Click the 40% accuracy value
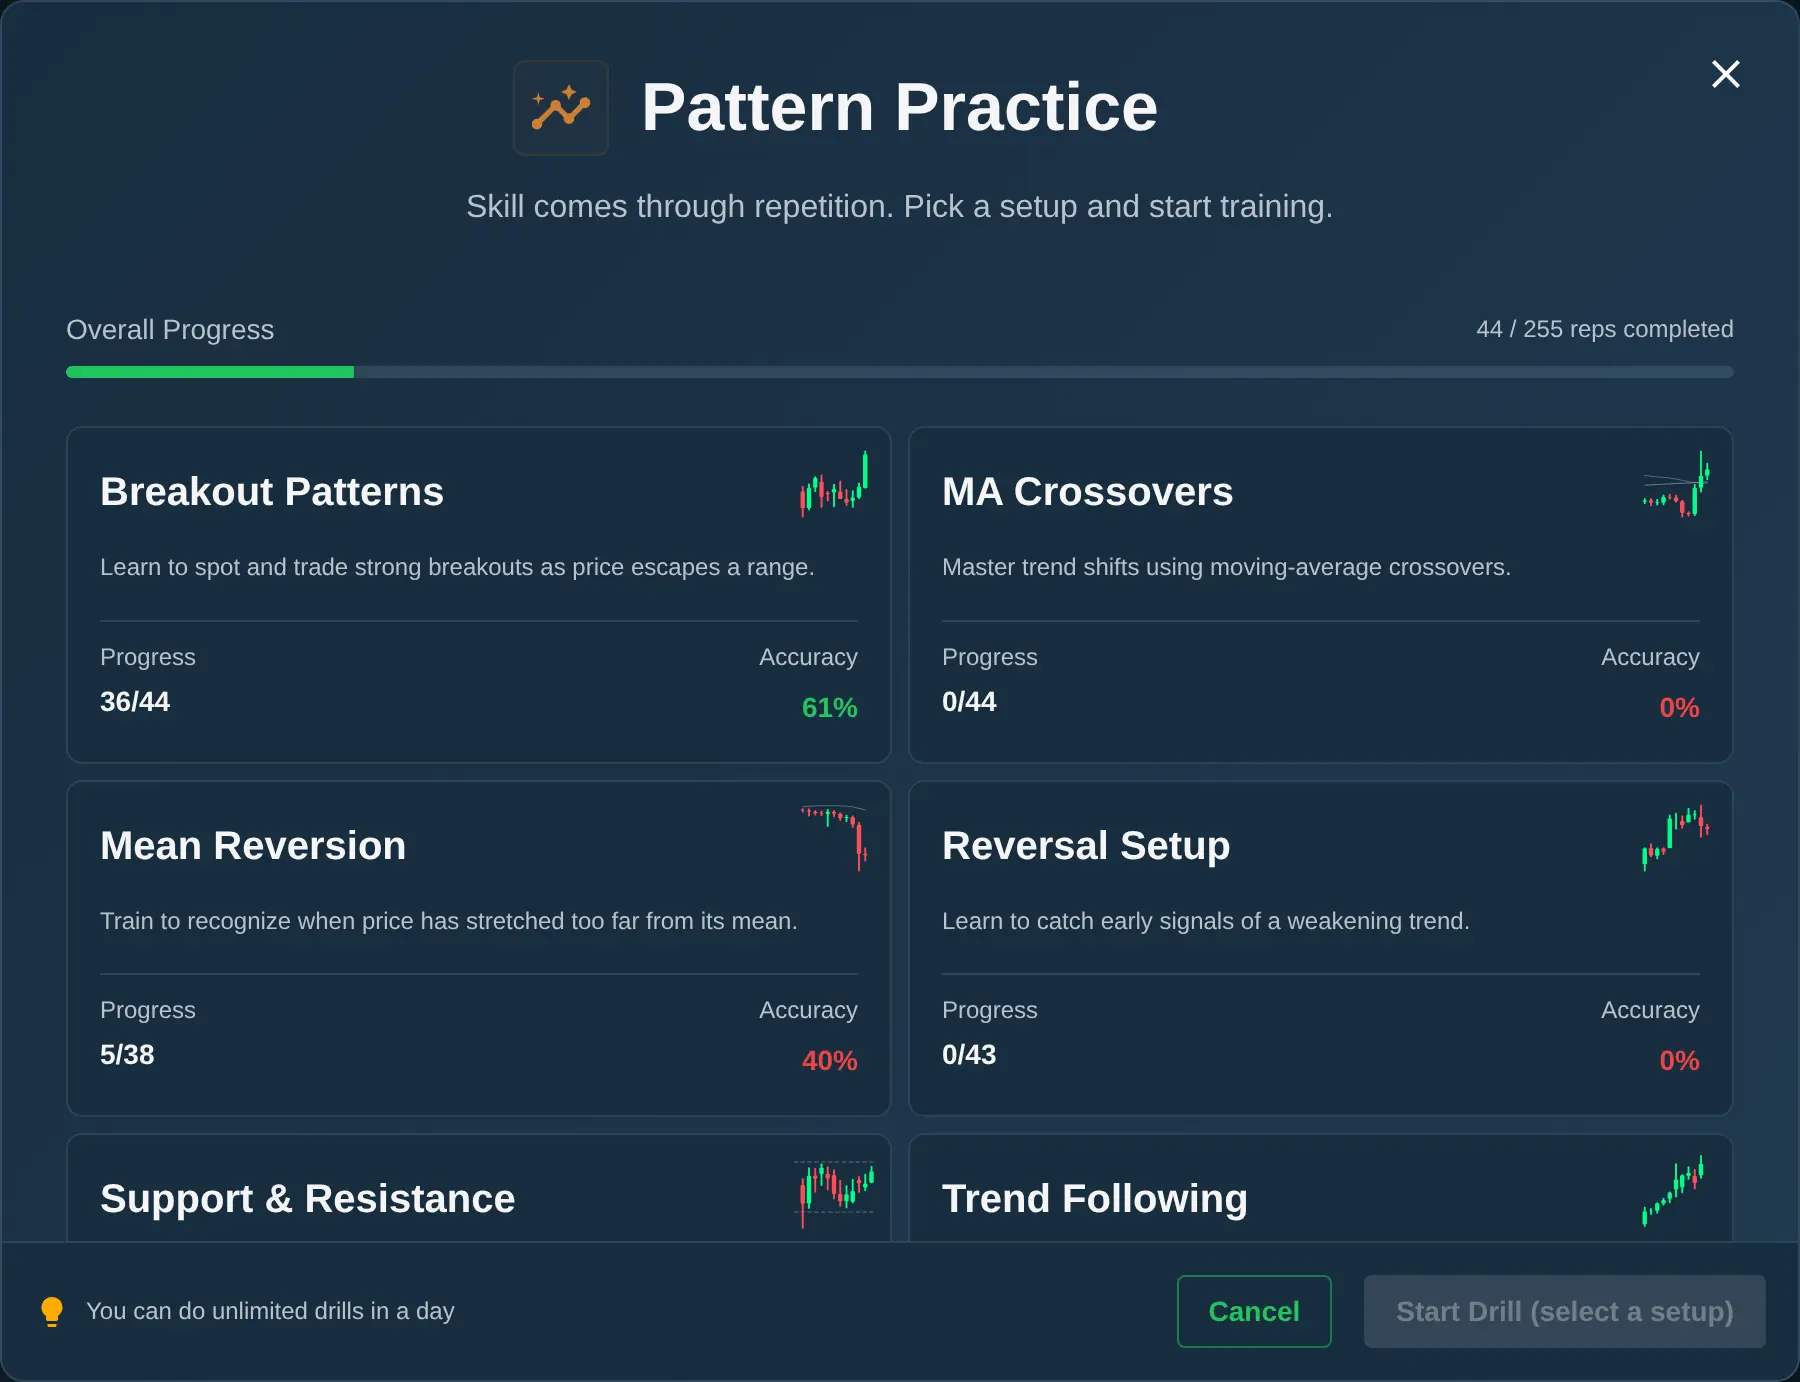Image resolution: width=1800 pixels, height=1382 pixels. [829, 1061]
